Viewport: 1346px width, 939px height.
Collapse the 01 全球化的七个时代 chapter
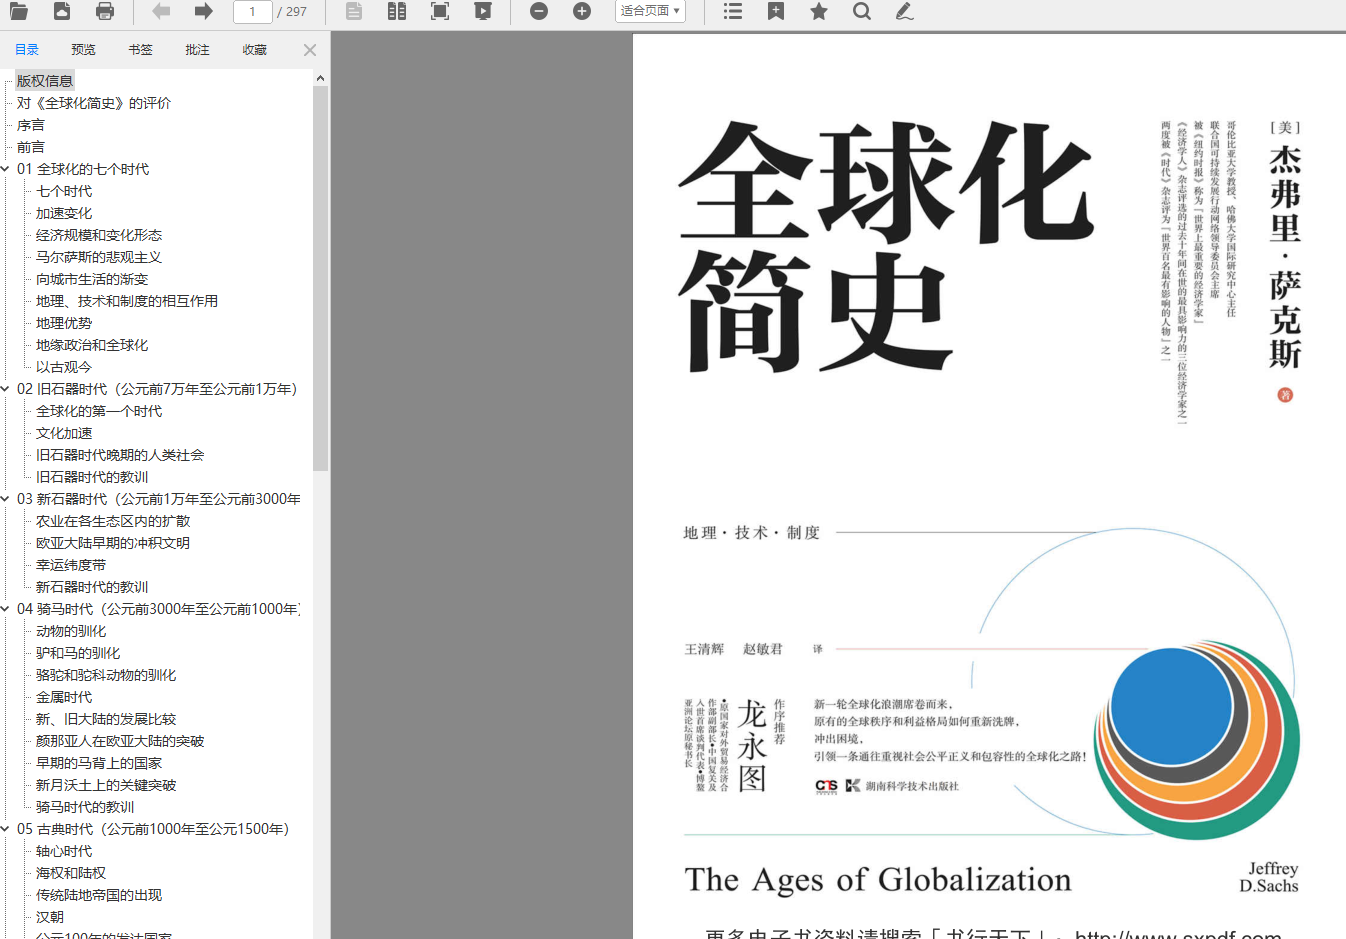pyautogui.click(x=6, y=169)
